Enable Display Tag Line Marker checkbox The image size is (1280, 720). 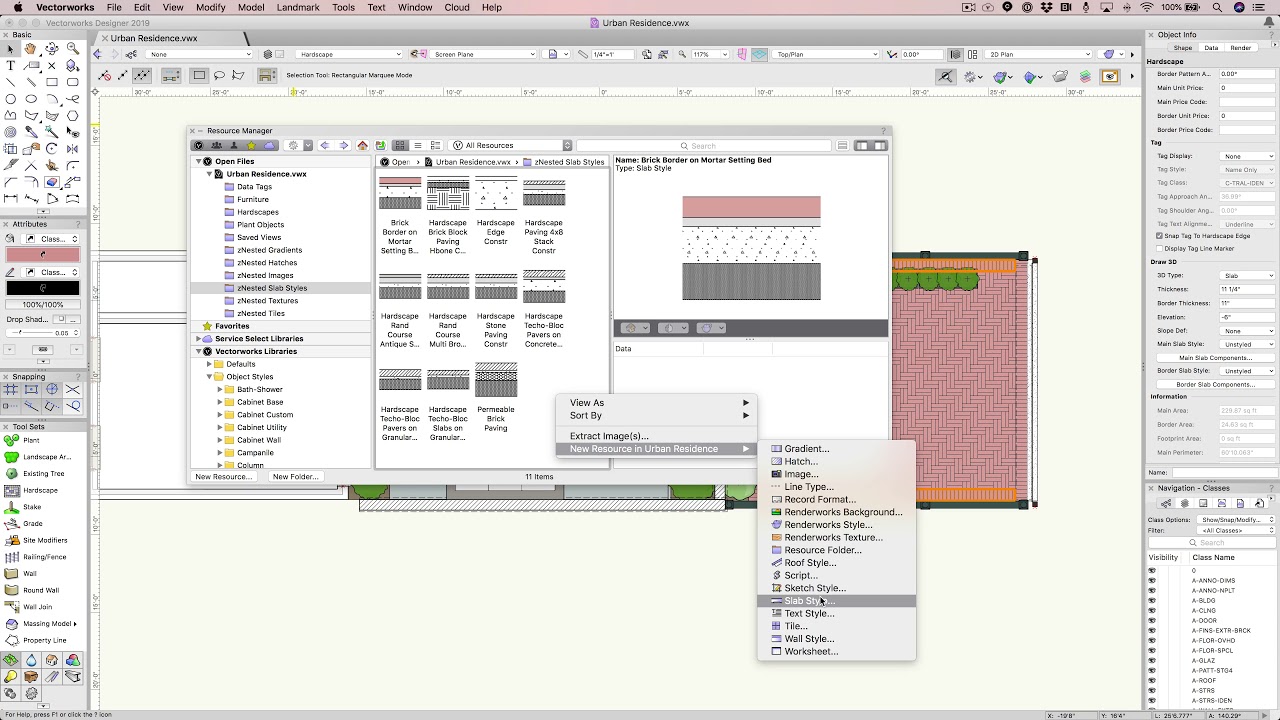click(1159, 248)
